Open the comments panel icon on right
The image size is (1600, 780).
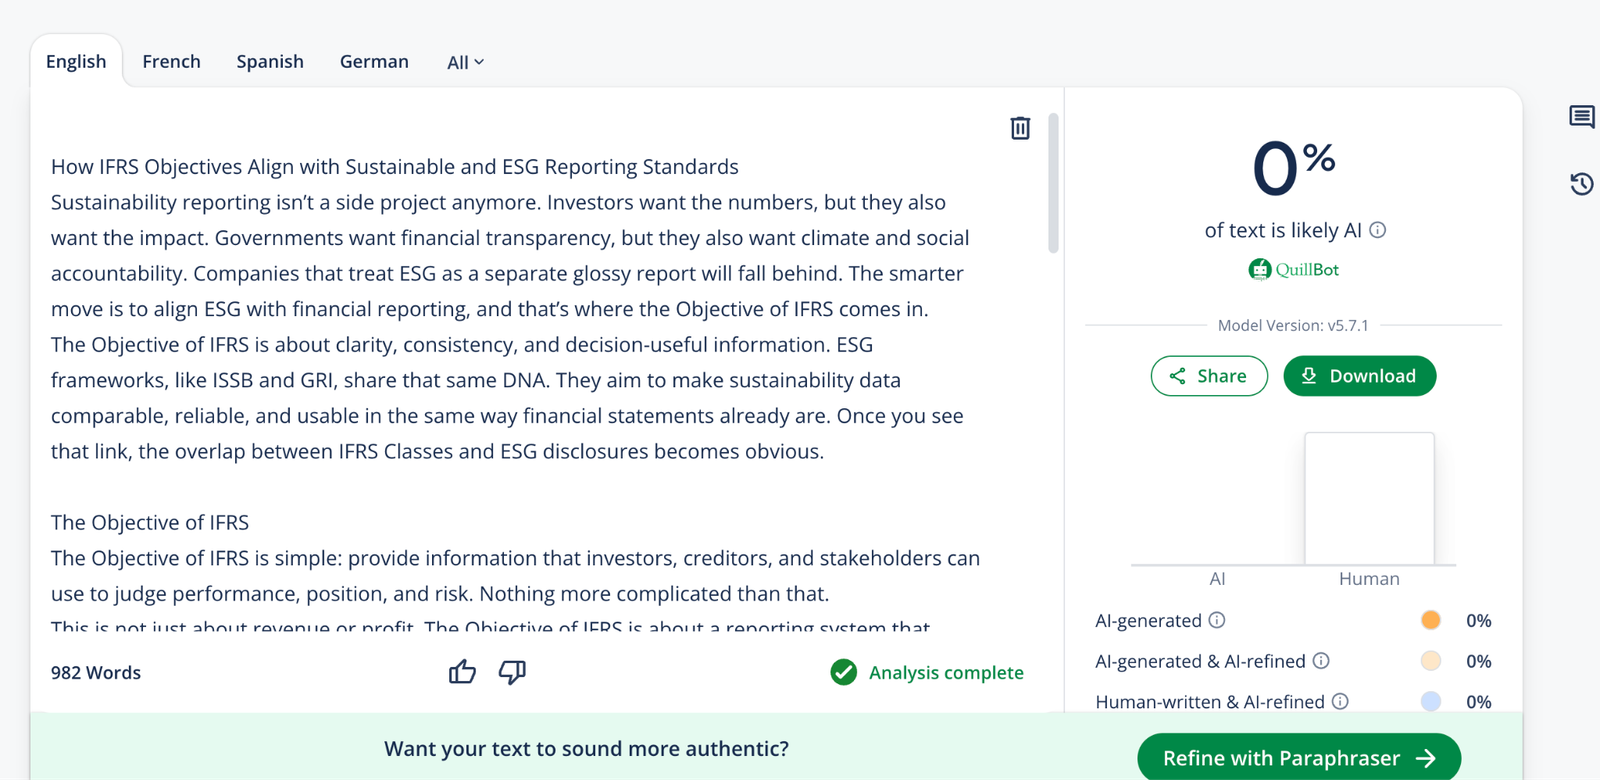tap(1581, 117)
